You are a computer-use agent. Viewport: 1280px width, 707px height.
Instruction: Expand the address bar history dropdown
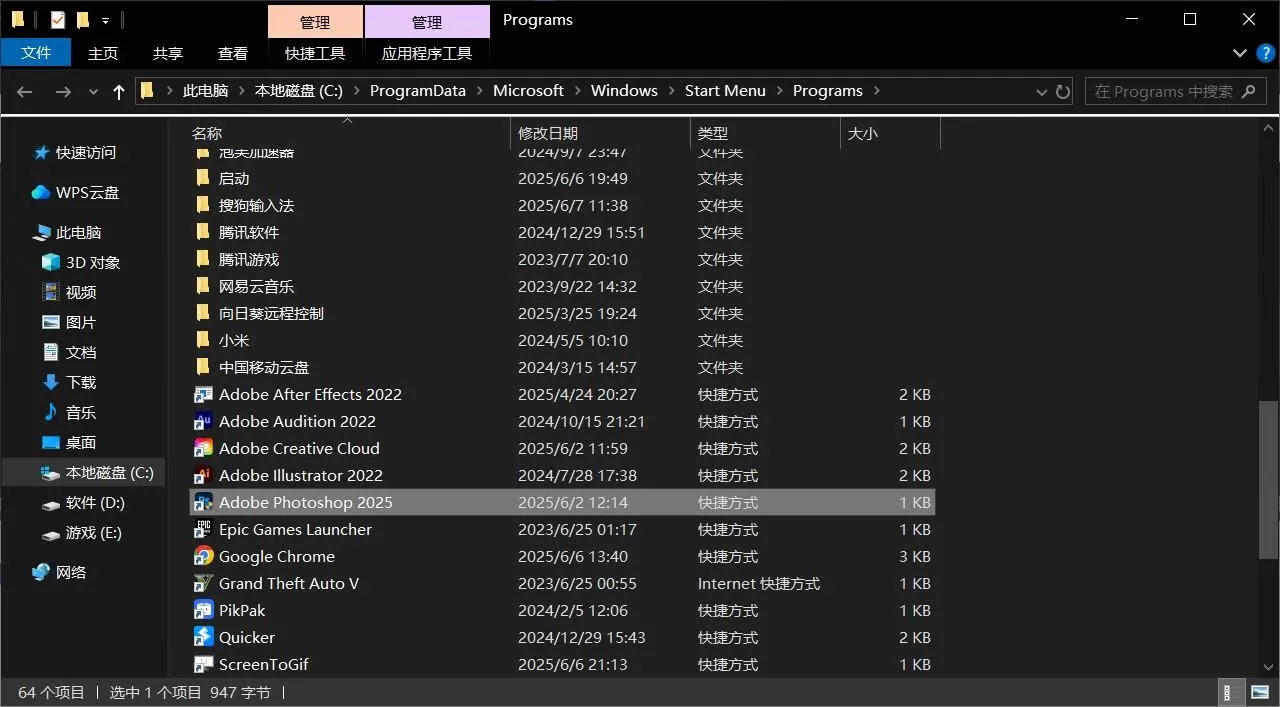point(1042,91)
